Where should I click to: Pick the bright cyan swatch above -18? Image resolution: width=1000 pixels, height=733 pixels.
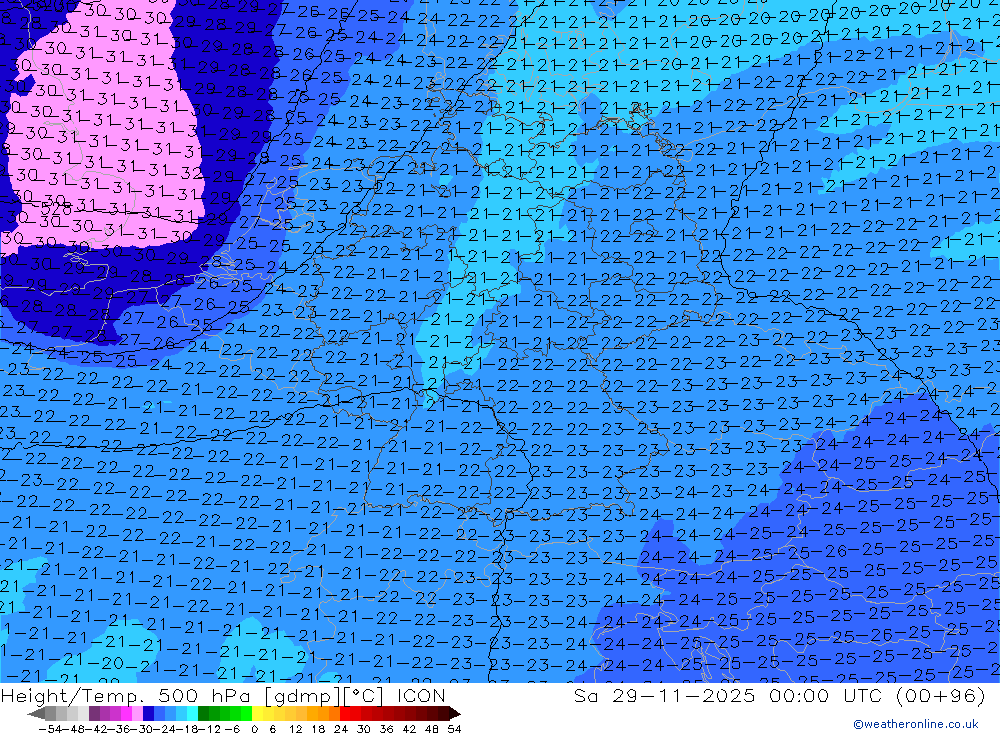coord(192,714)
